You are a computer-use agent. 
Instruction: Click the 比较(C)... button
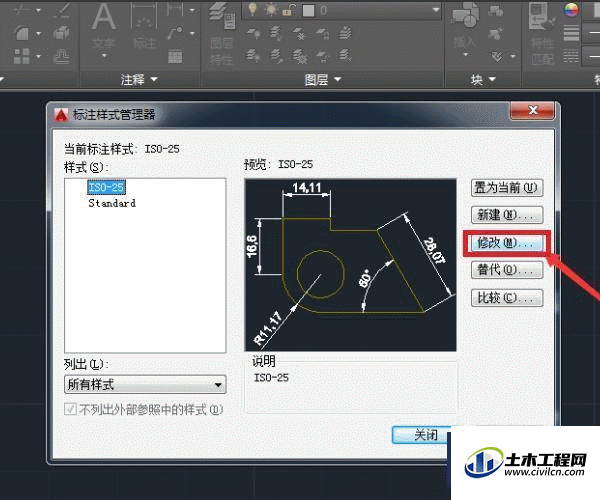point(507,298)
